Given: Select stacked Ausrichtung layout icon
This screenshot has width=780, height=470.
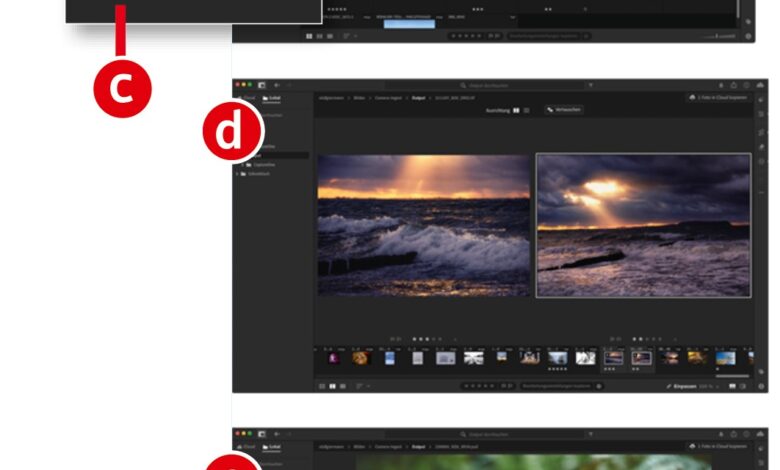Looking at the screenshot, I should point(527,110).
